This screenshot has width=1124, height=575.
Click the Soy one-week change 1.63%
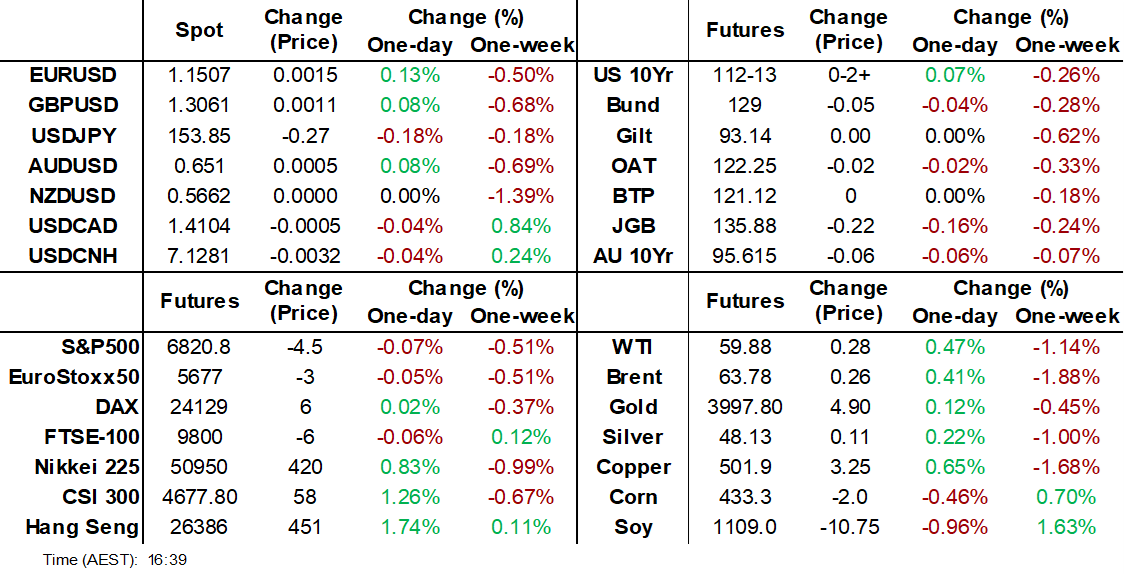click(1066, 527)
